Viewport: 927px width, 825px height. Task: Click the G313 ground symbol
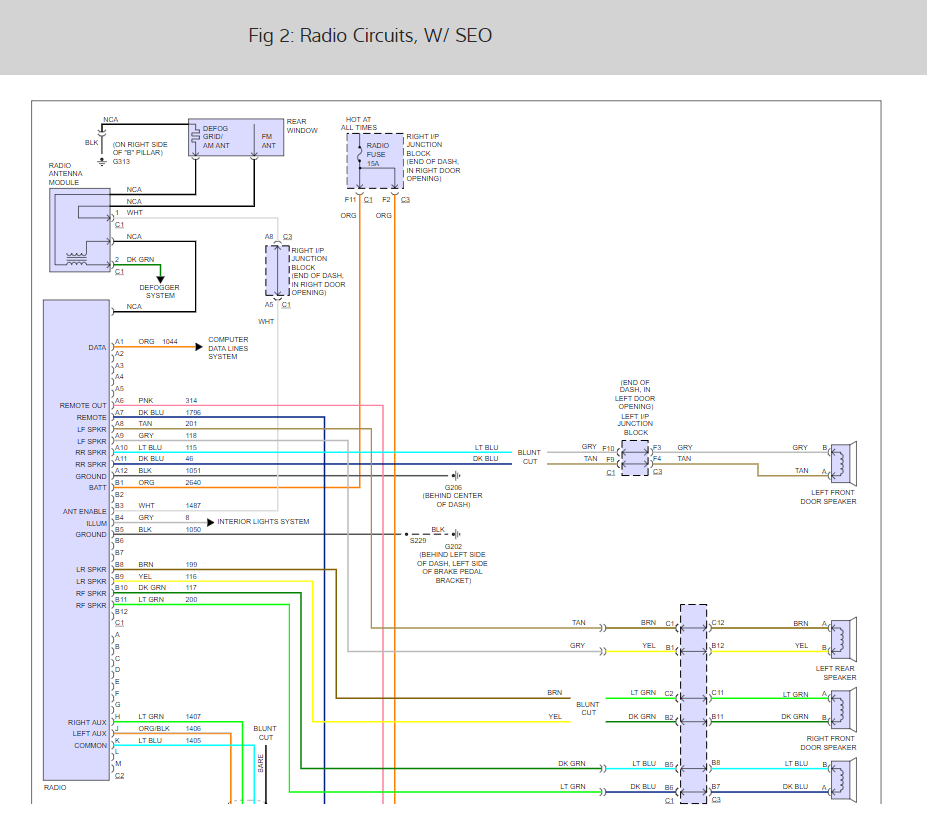tap(103, 159)
